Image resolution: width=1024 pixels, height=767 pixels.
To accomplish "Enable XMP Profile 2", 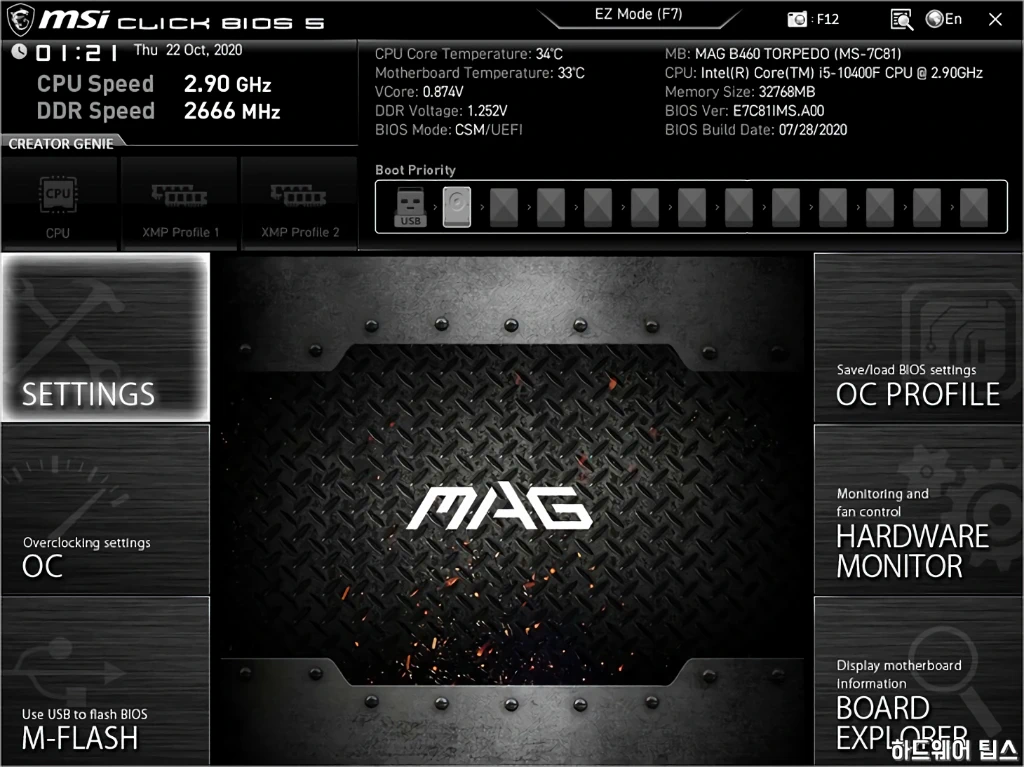I will pyautogui.click(x=299, y=204).
